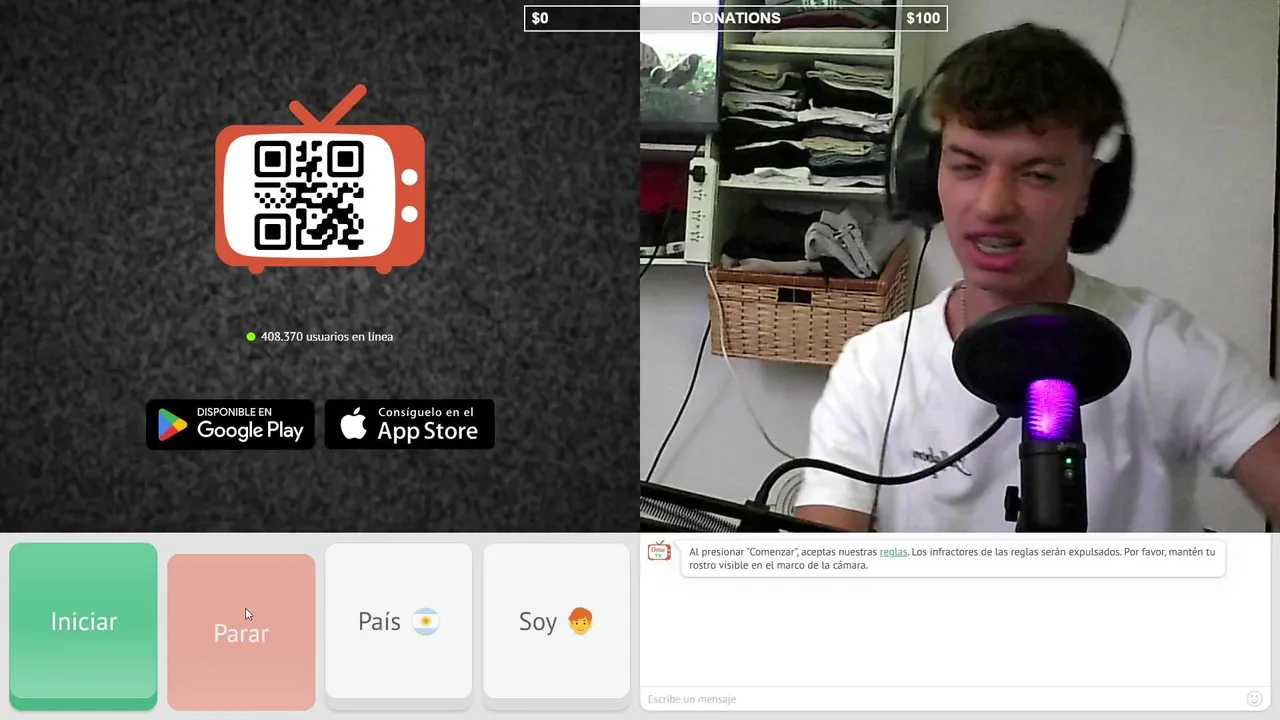Click the $0 donation start label
The height and width of the screenshot is (720, 1280).
coord(540,18)
